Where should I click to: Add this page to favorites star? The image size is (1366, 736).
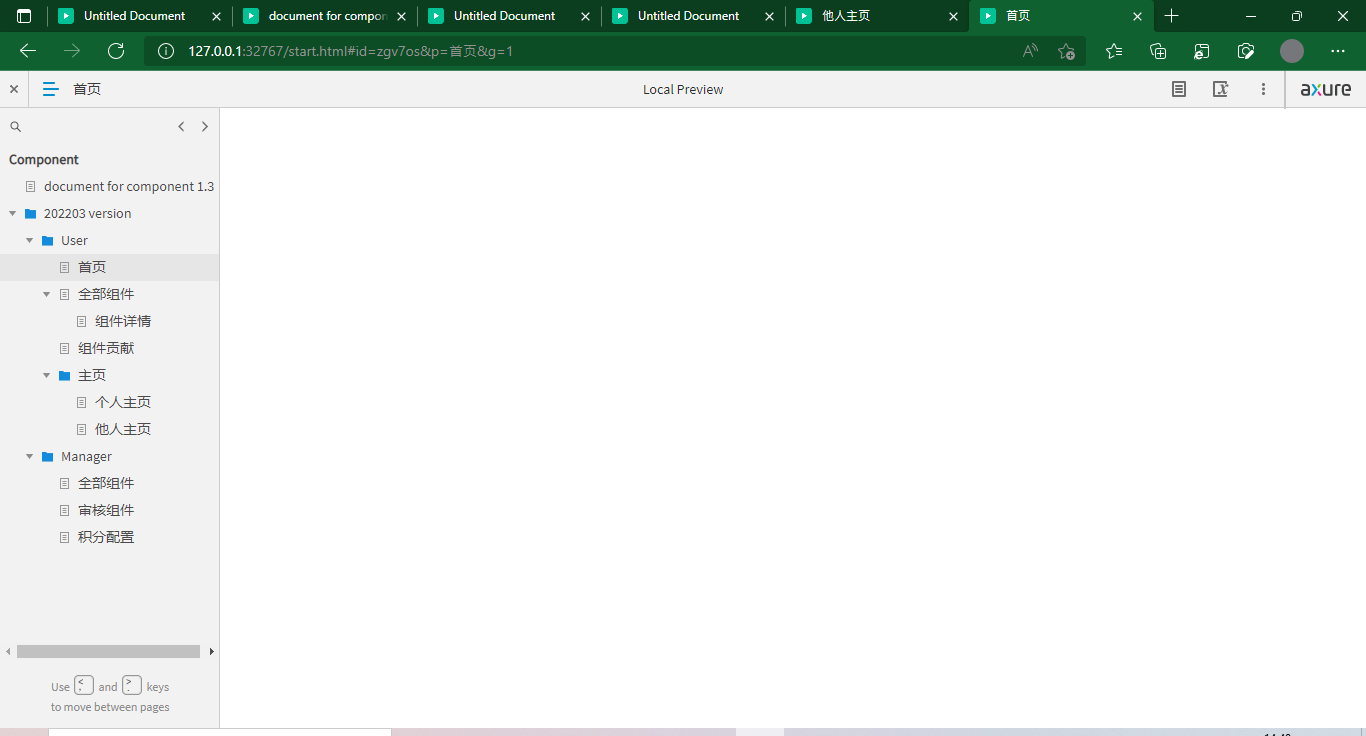pos(1066,51)
